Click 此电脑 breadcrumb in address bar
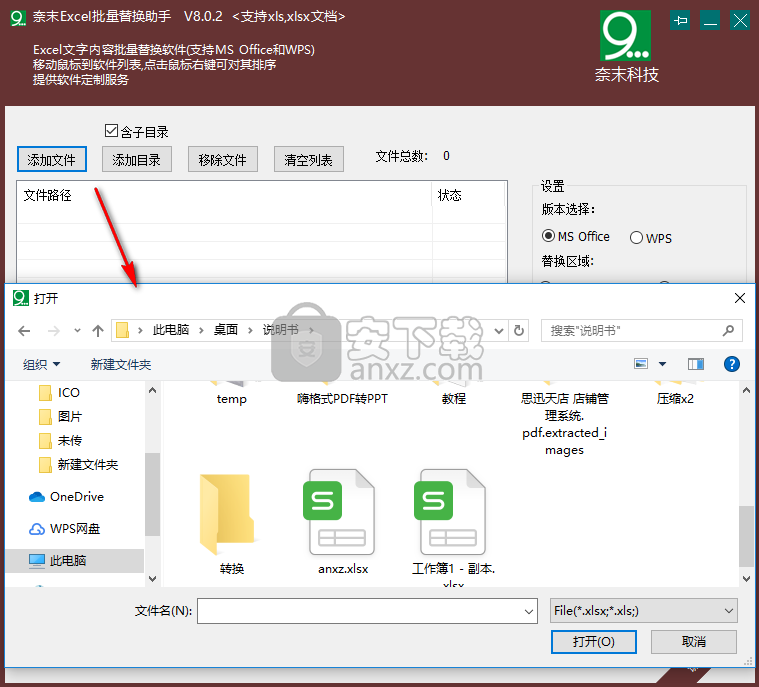759x687 pixels. coord(170,330)
